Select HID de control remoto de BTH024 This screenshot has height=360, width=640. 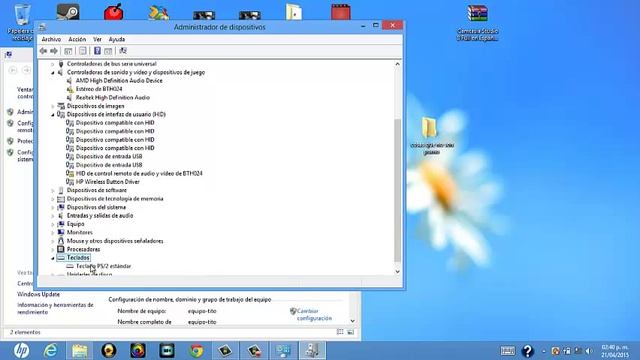pyautogui.click(x=139, y=173)
